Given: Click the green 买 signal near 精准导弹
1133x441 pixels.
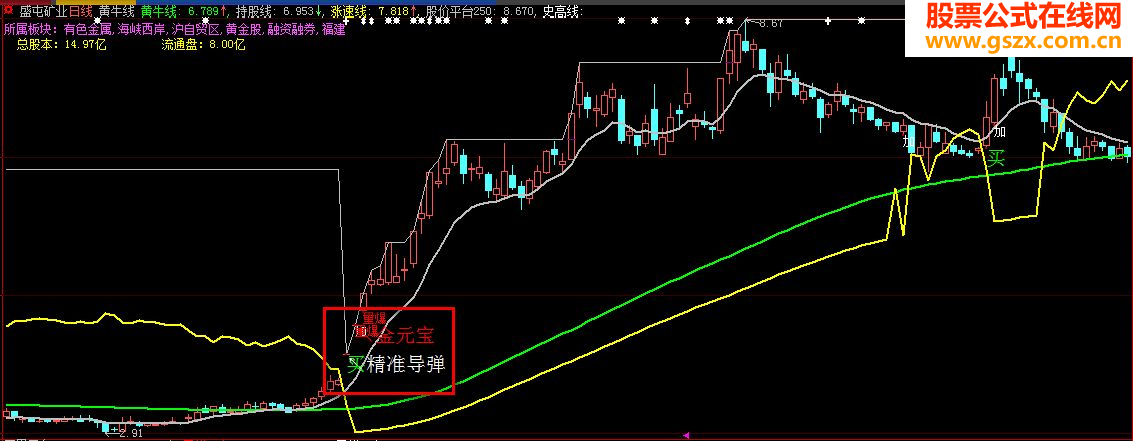Looking at the screenshot, I should (356, 364).
